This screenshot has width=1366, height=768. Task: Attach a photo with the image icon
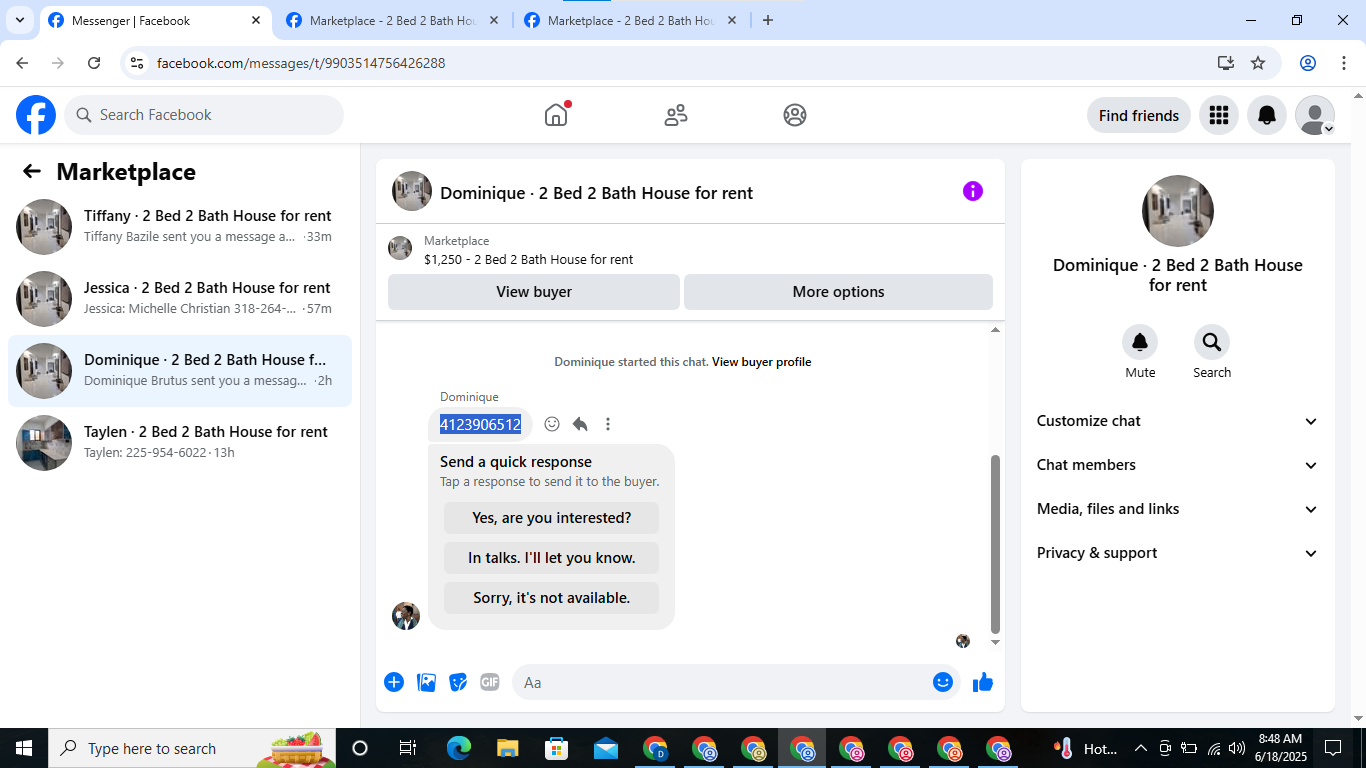click(426, 682)
